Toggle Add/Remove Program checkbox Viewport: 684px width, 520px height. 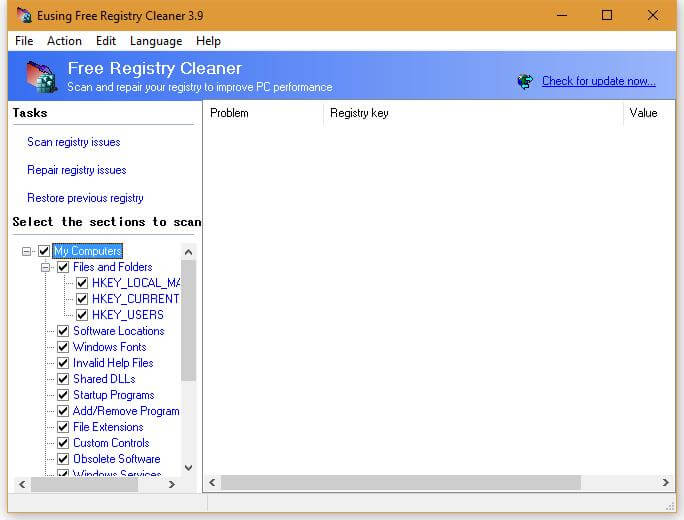(x=63, y=411)
